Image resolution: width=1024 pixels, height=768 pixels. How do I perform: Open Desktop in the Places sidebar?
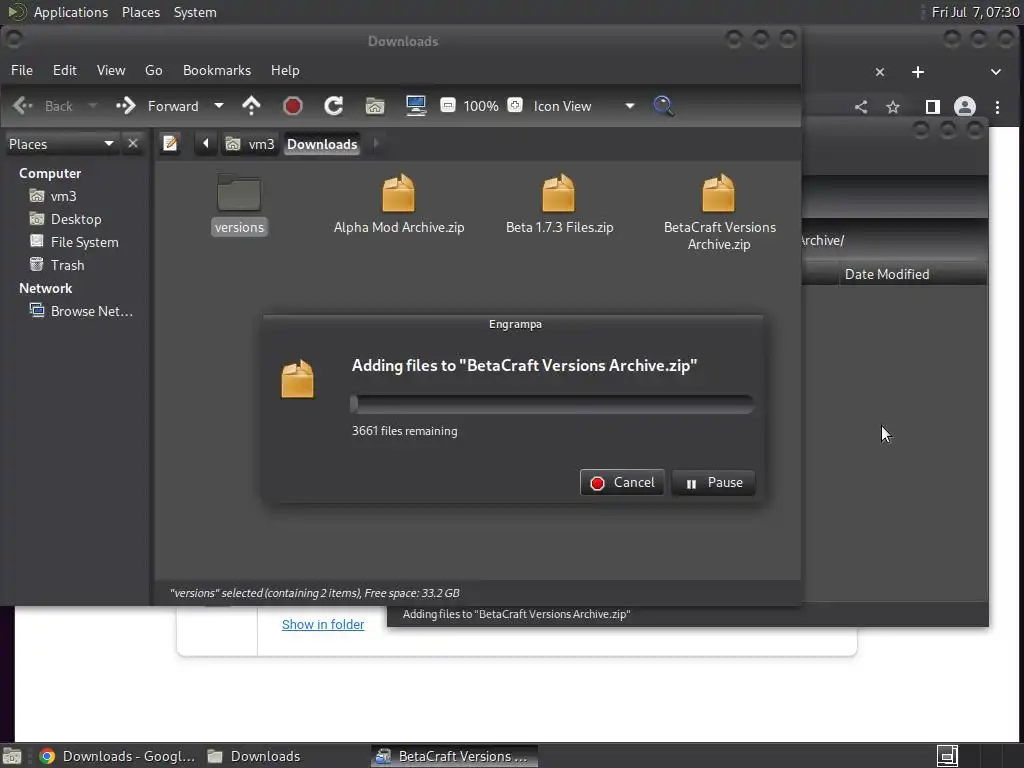(65, 219)
